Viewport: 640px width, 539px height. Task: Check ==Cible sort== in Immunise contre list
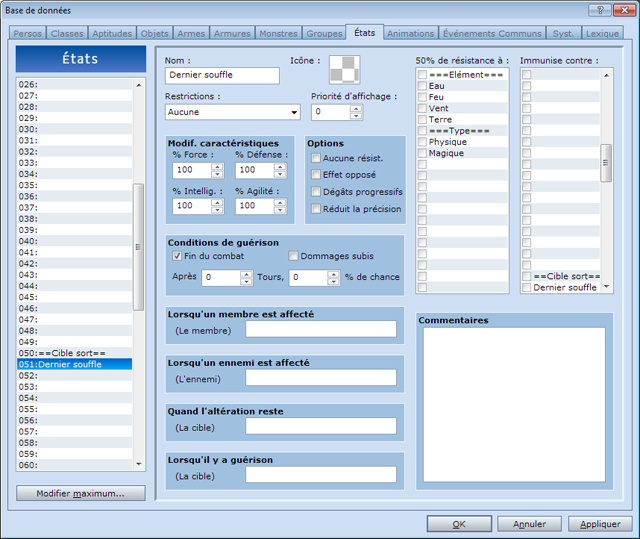pyautogui.click(x=527, y=276)
